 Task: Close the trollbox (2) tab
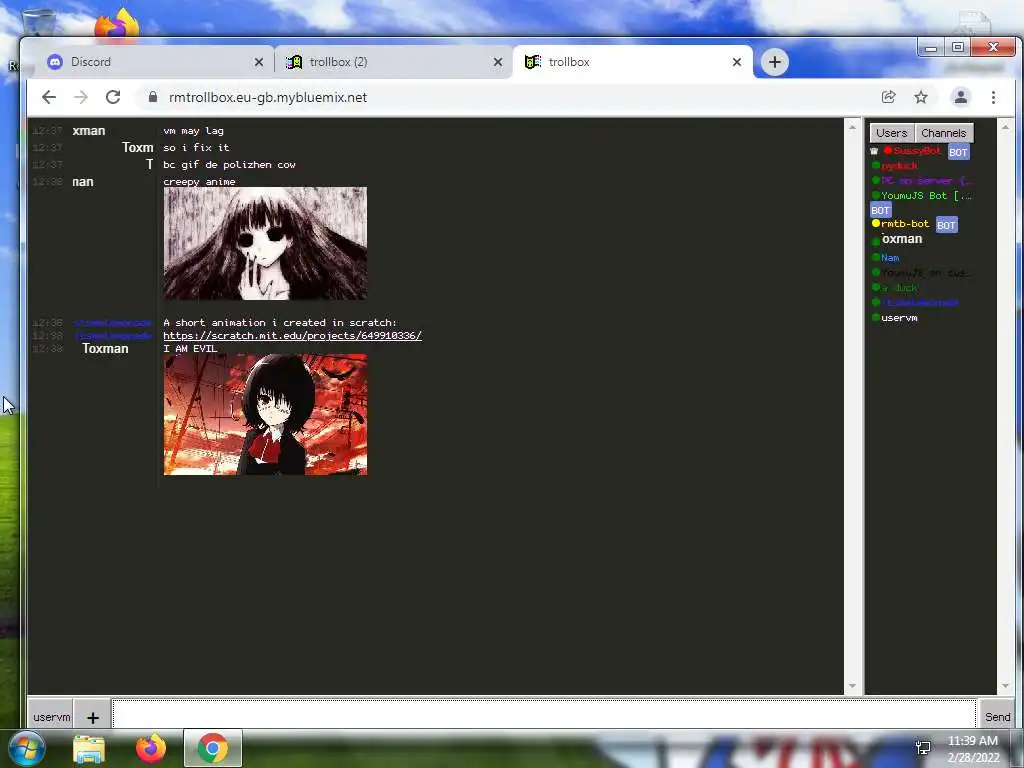coord(498,62)
